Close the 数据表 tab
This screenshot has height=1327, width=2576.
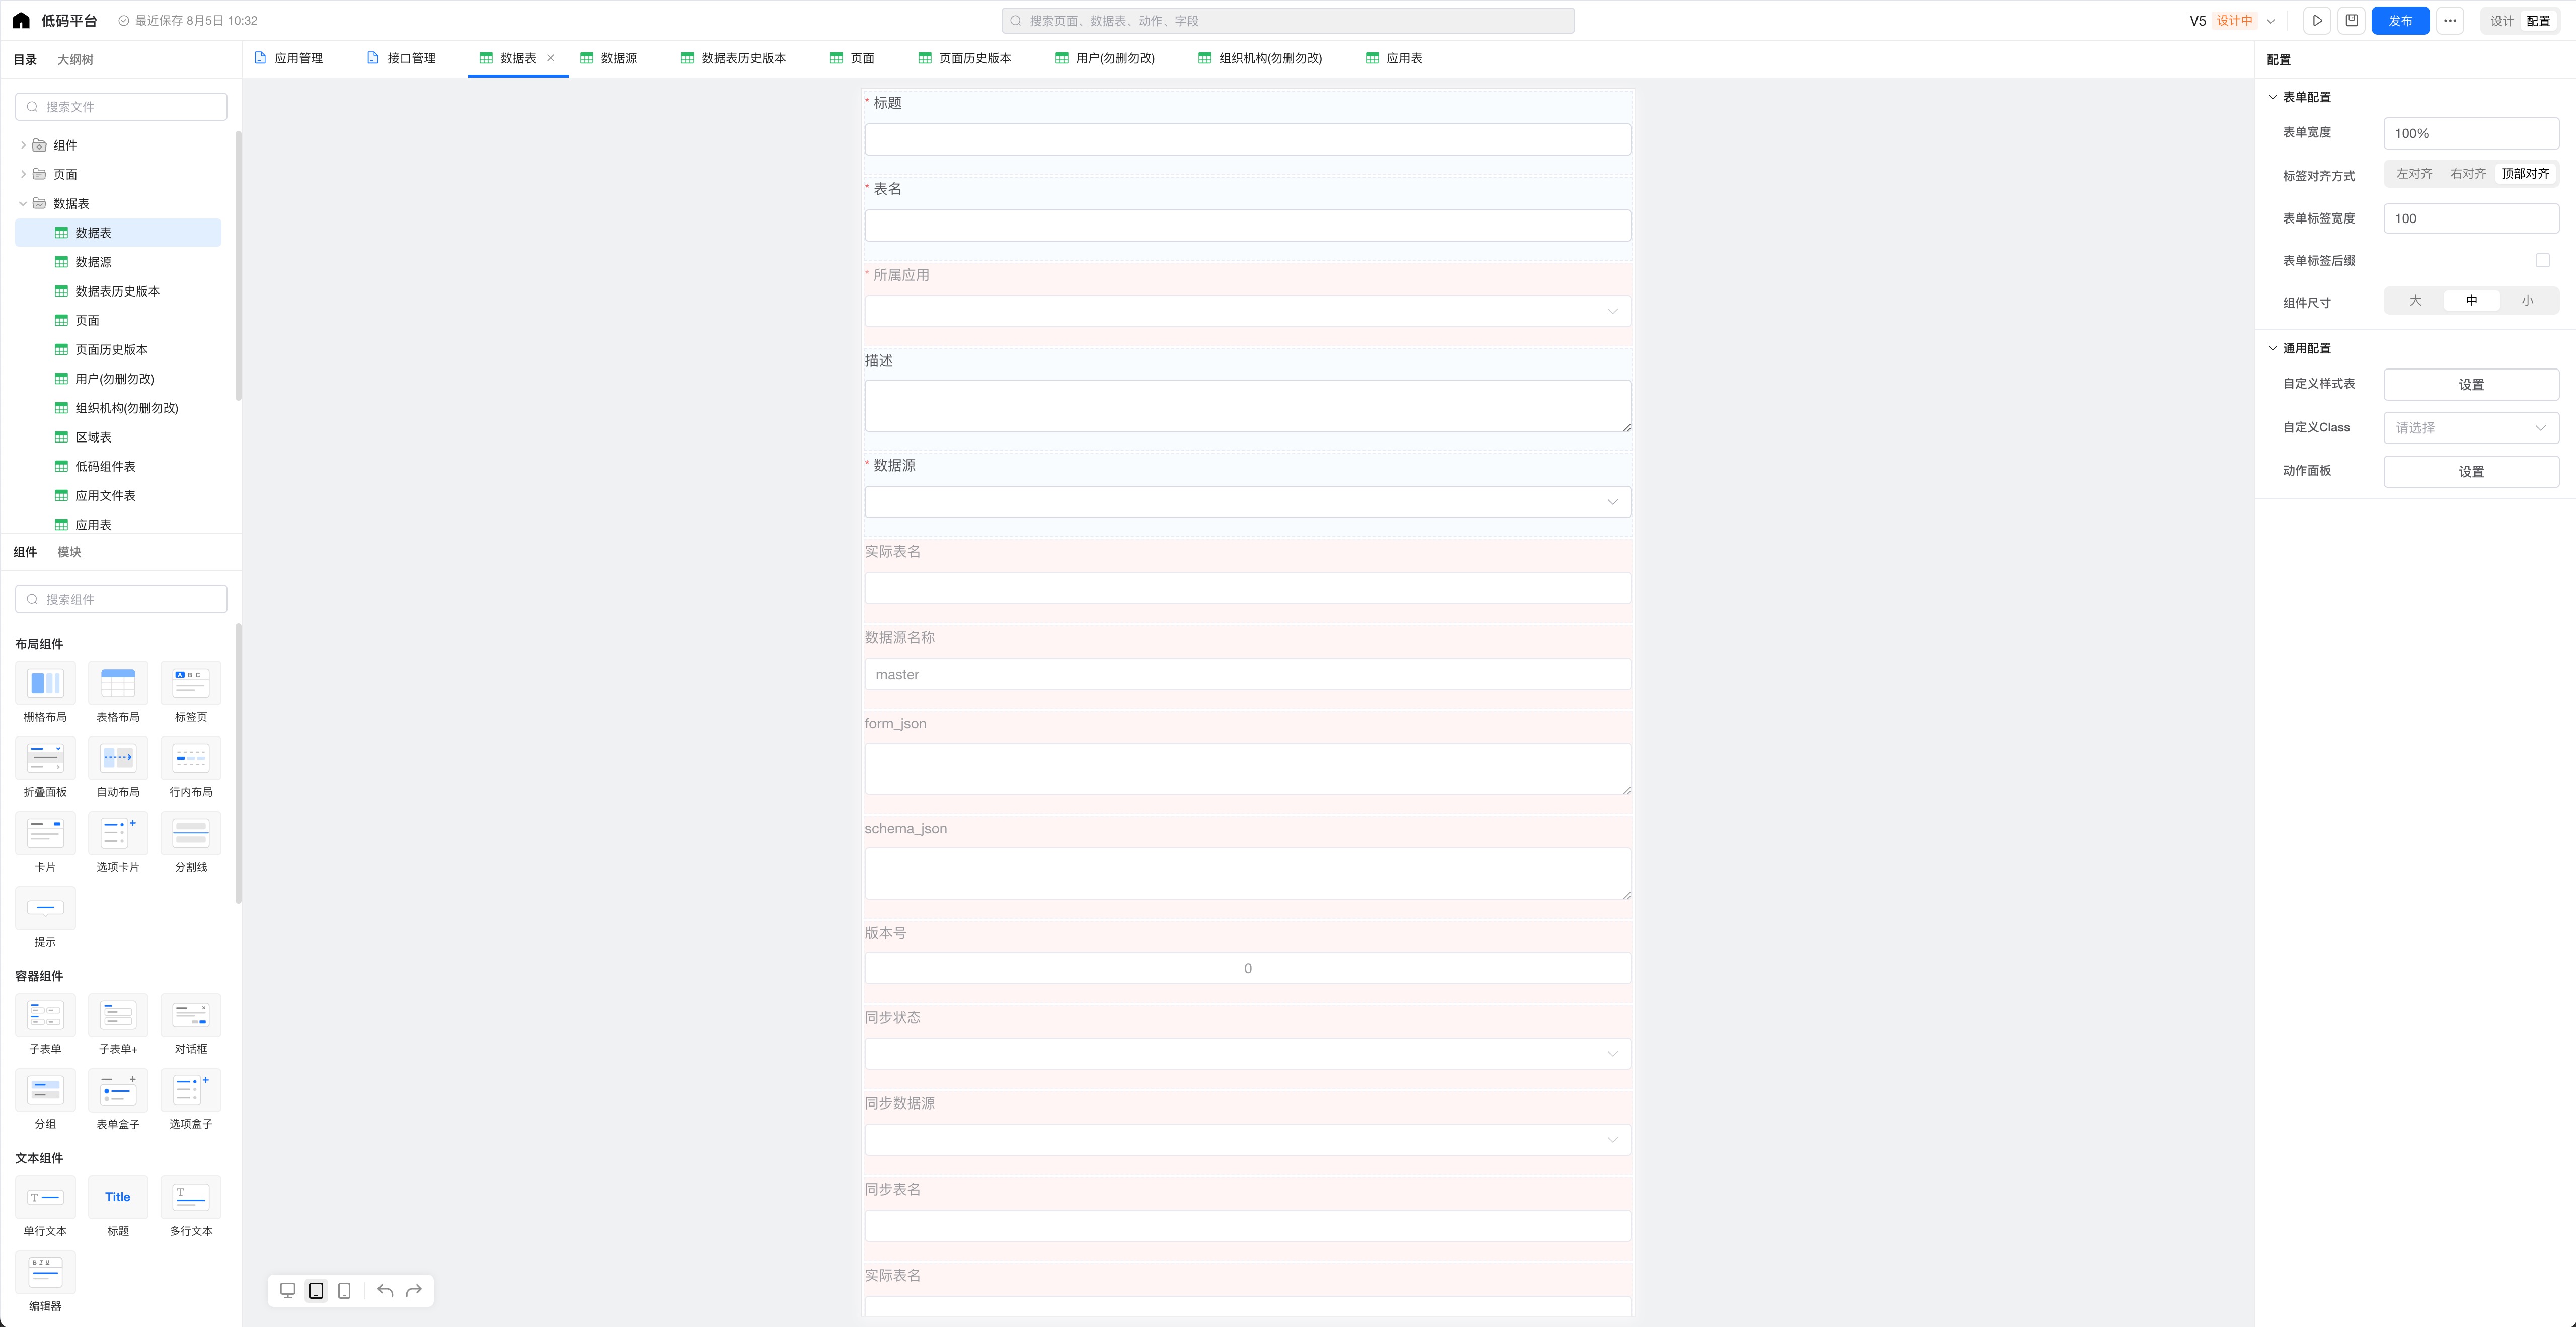click(551, 58)
